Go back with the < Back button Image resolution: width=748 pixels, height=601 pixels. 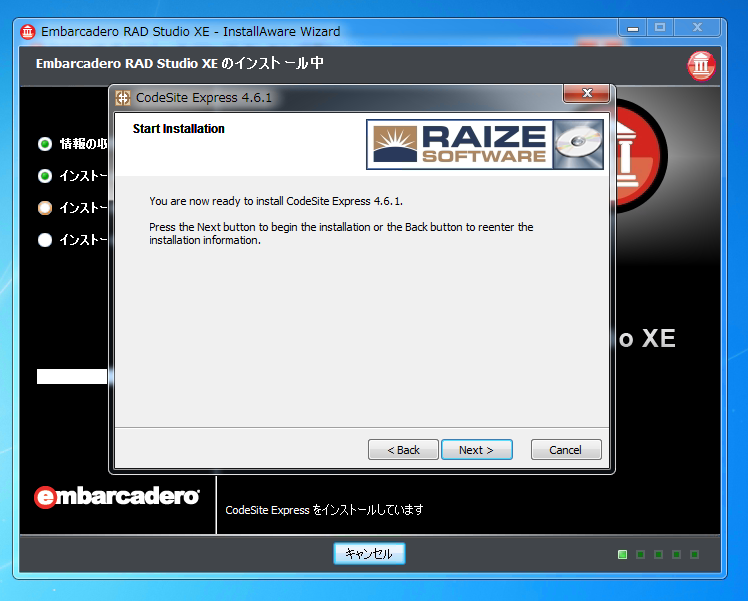click(403, 450)
